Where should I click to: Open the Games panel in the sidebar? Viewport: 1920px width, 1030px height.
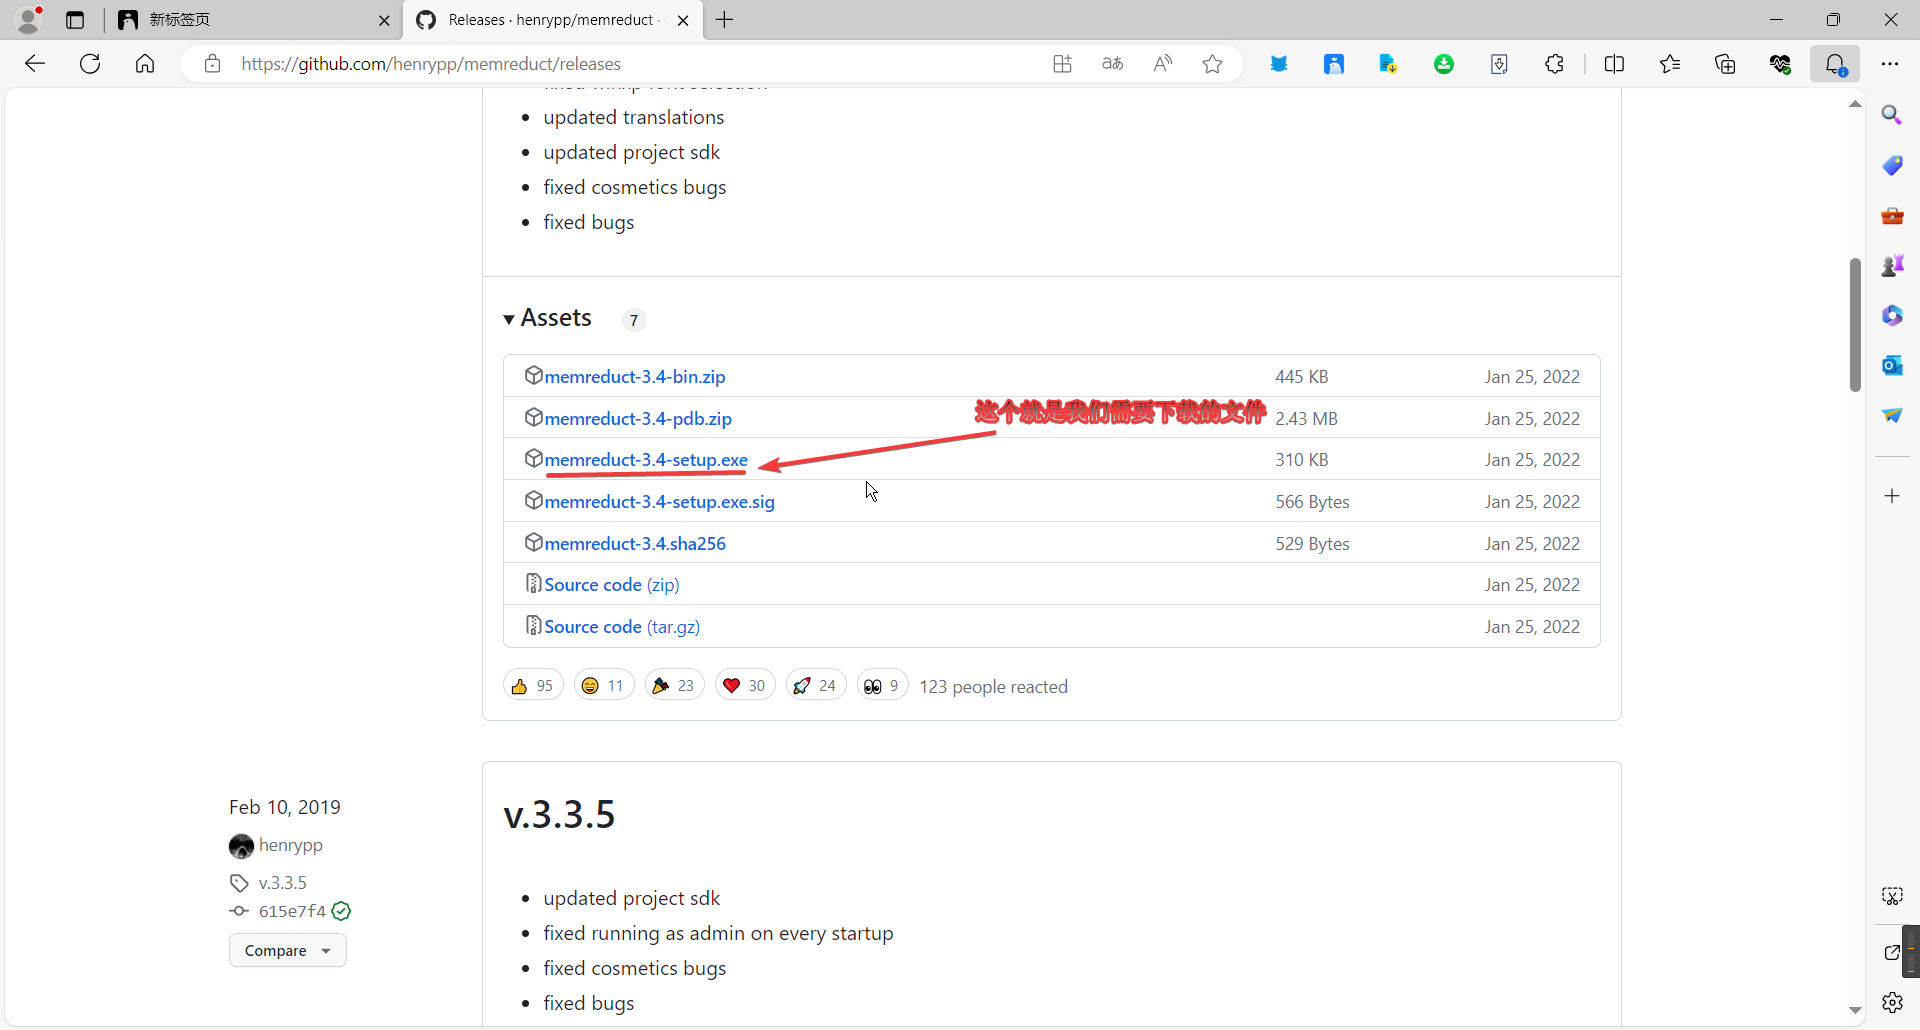tap(1893, 265)
